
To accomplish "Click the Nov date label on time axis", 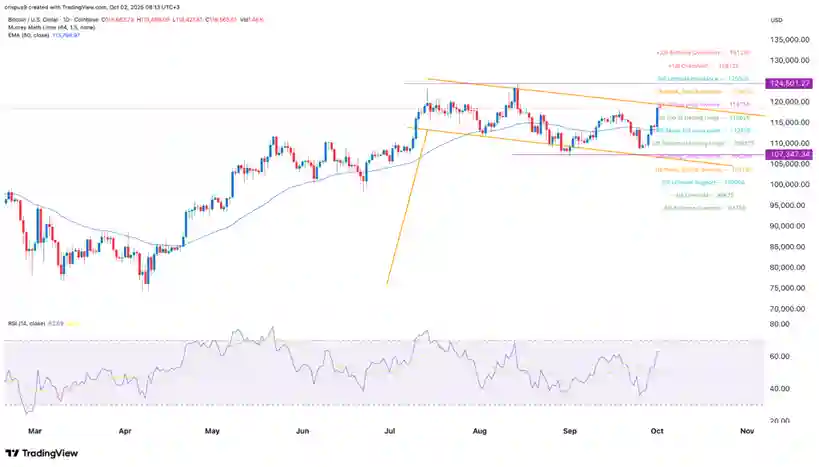I will tap(745, 431).
